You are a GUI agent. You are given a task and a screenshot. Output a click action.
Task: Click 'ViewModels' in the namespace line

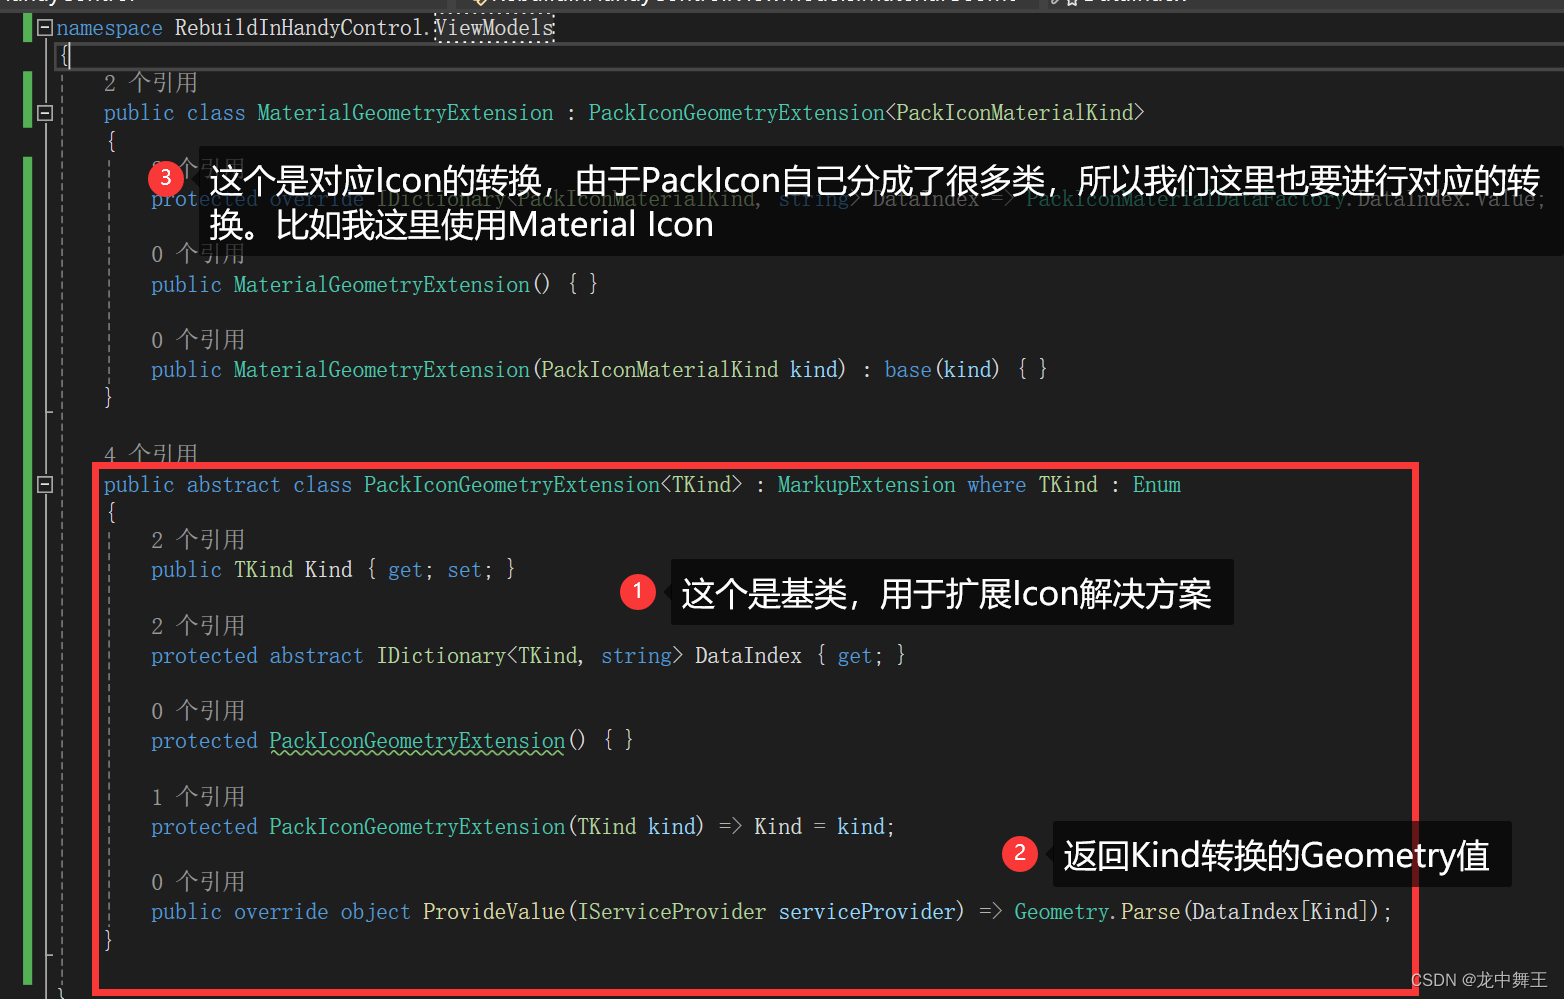click(495, 28)
